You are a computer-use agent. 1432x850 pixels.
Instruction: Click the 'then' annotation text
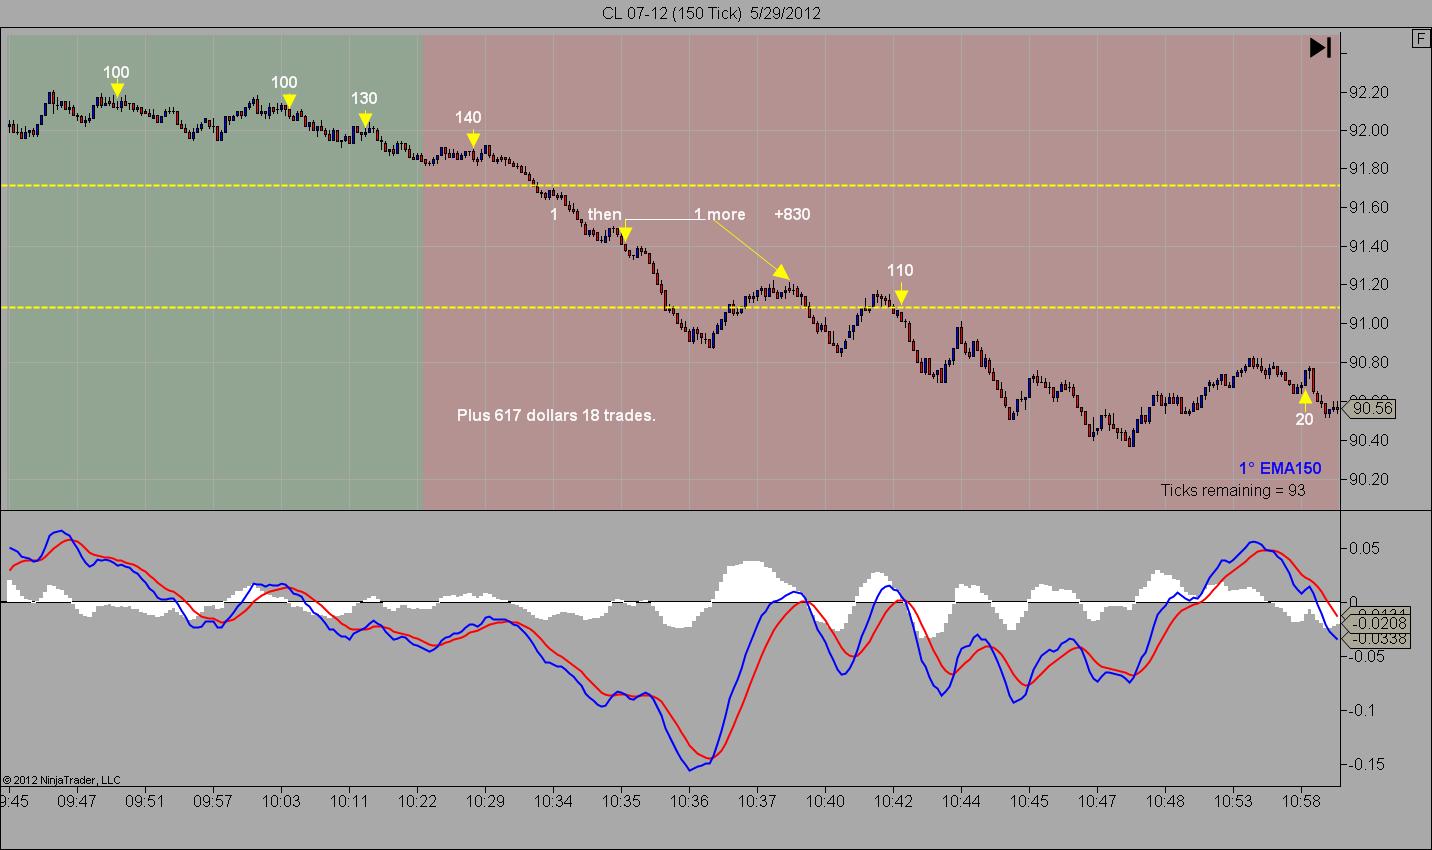point(604,214)
